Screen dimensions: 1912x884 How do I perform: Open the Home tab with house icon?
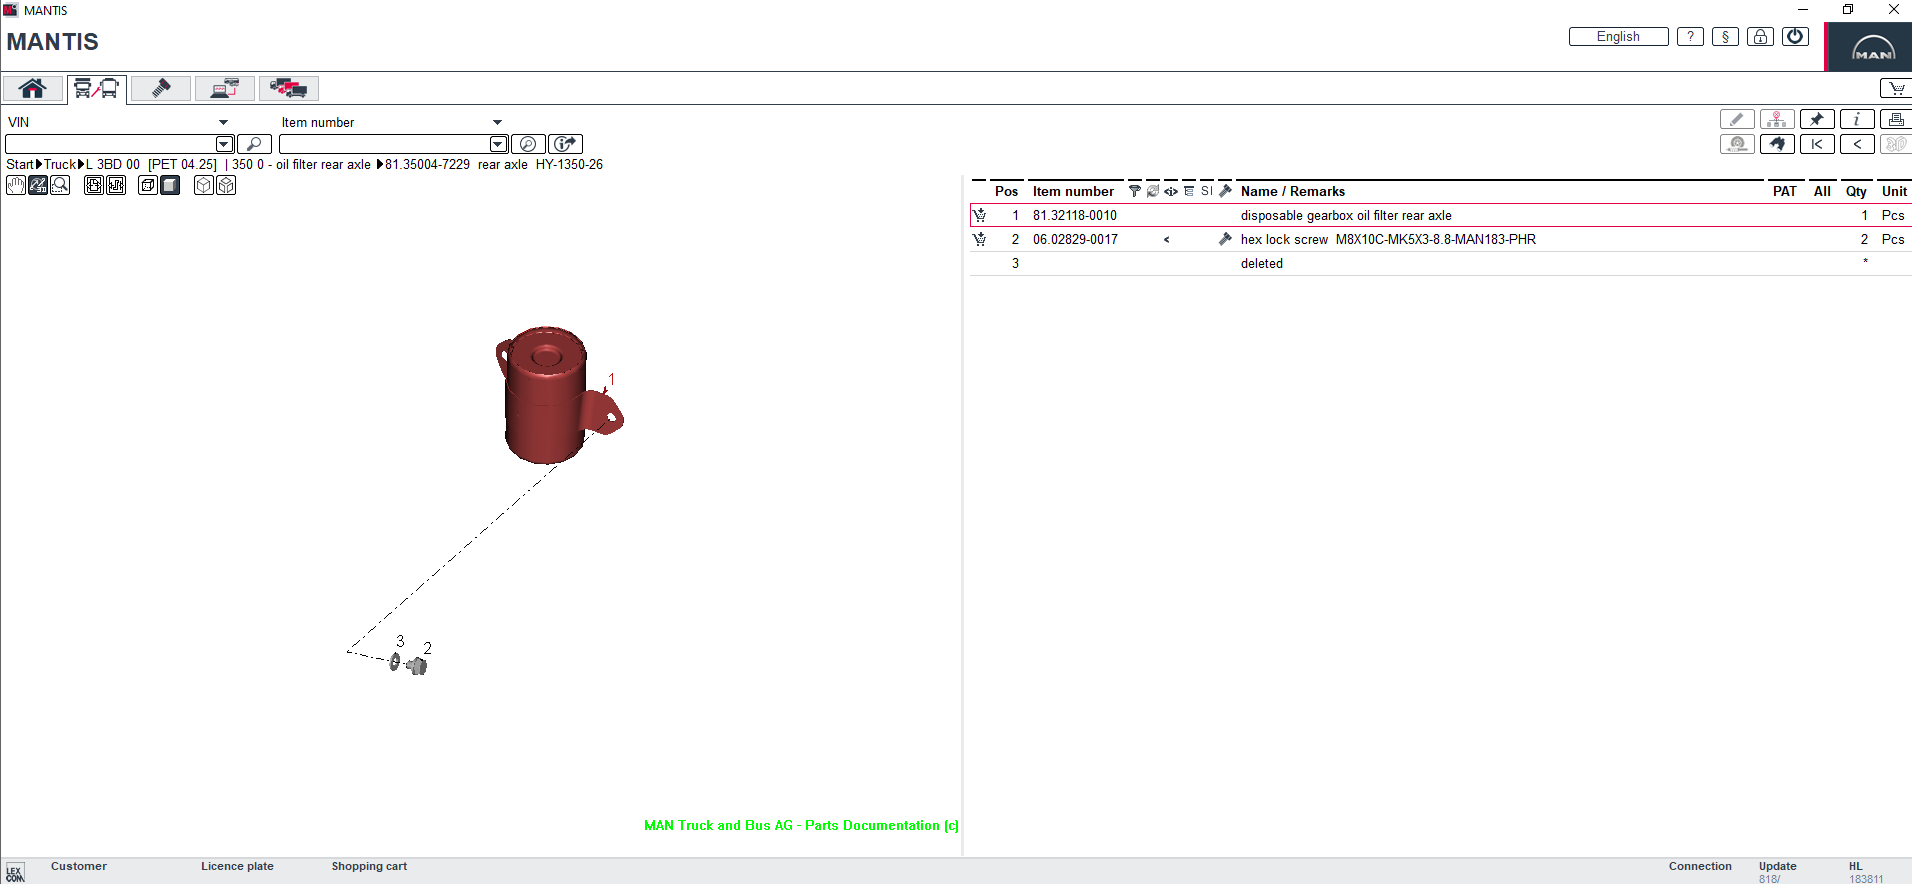coord(33,88)
